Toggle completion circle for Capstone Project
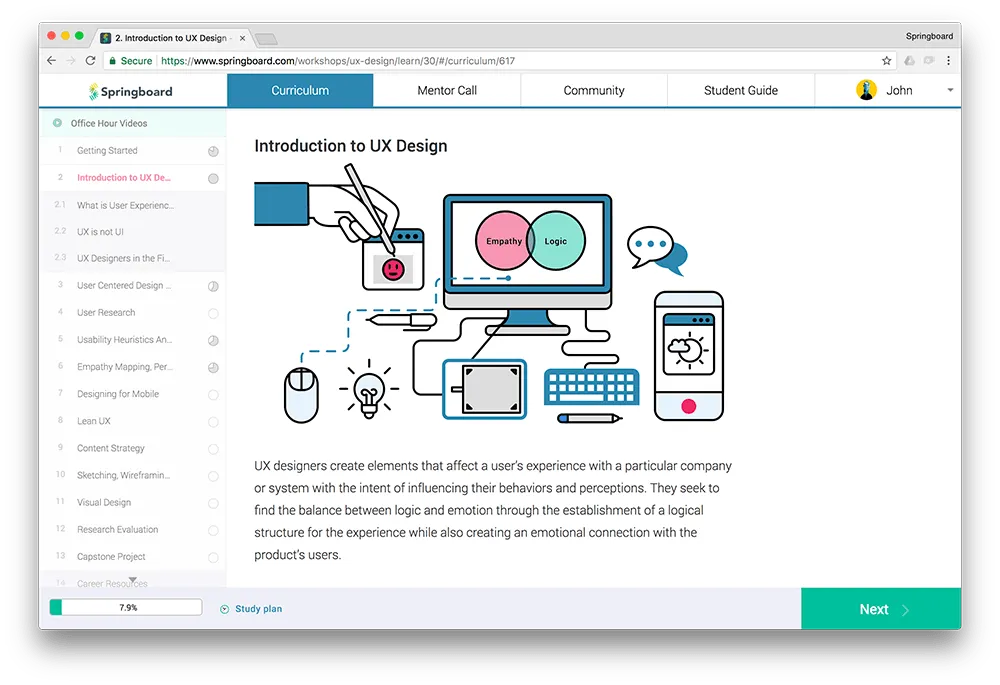1000x685 pixels. tap(213, 558)
